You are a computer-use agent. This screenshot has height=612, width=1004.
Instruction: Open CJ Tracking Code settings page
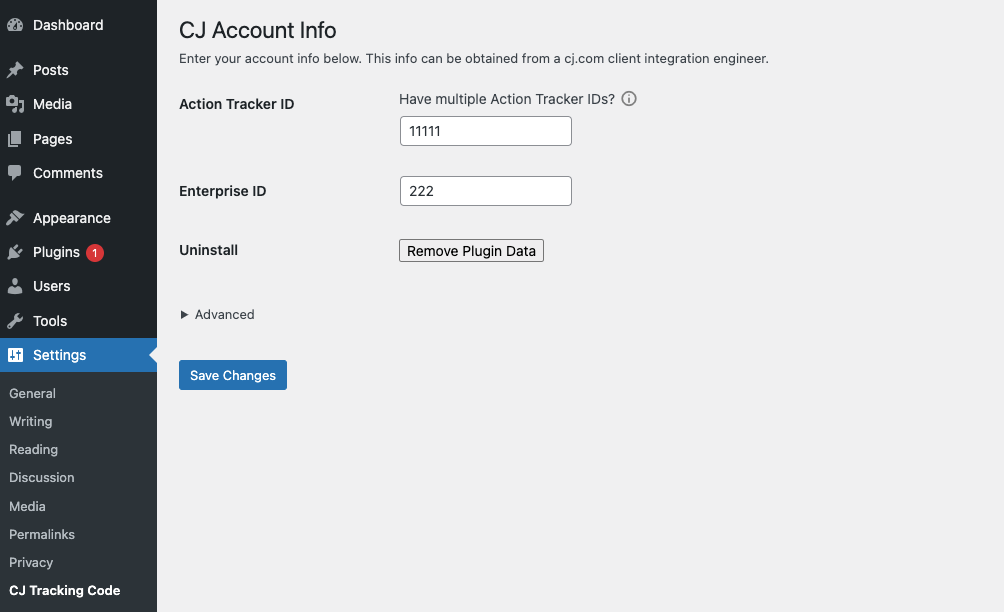(x=65, y=591)
